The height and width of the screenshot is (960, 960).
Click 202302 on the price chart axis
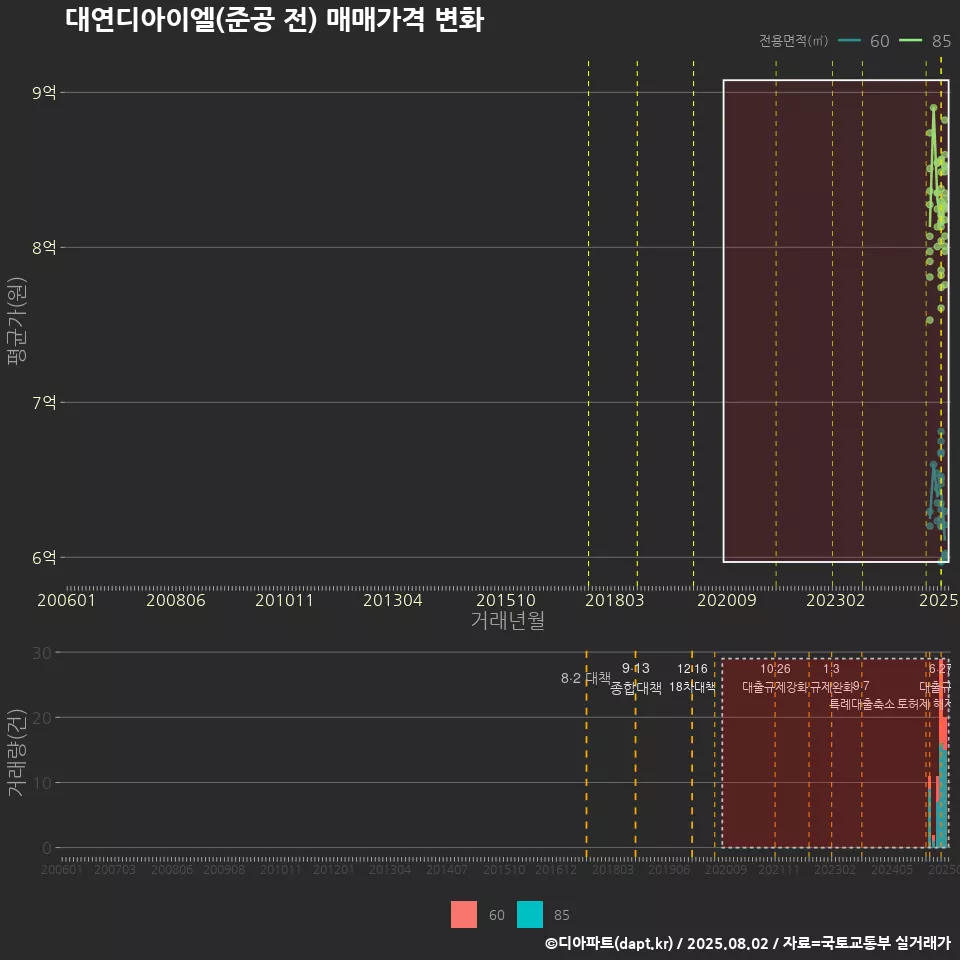coord(836,600)
